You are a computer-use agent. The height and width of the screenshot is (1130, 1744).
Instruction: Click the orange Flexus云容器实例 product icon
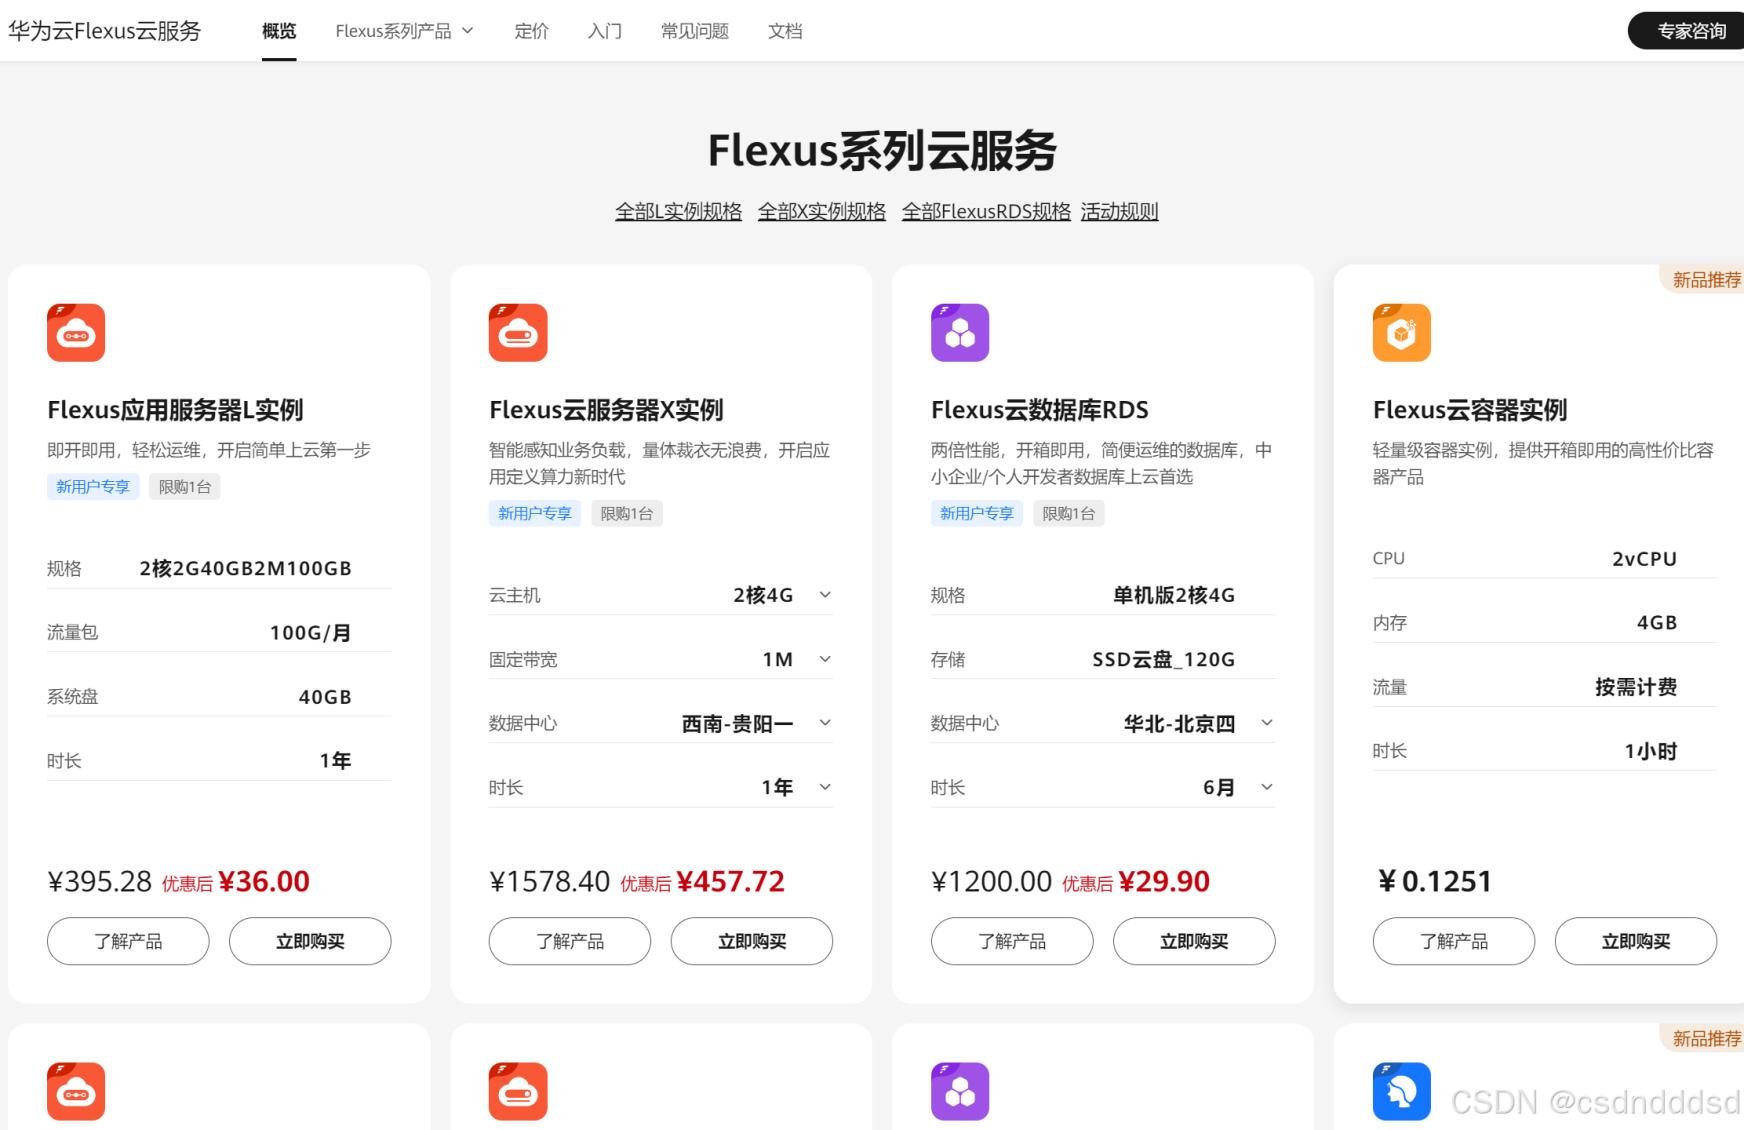click(x=1402, y=333)
